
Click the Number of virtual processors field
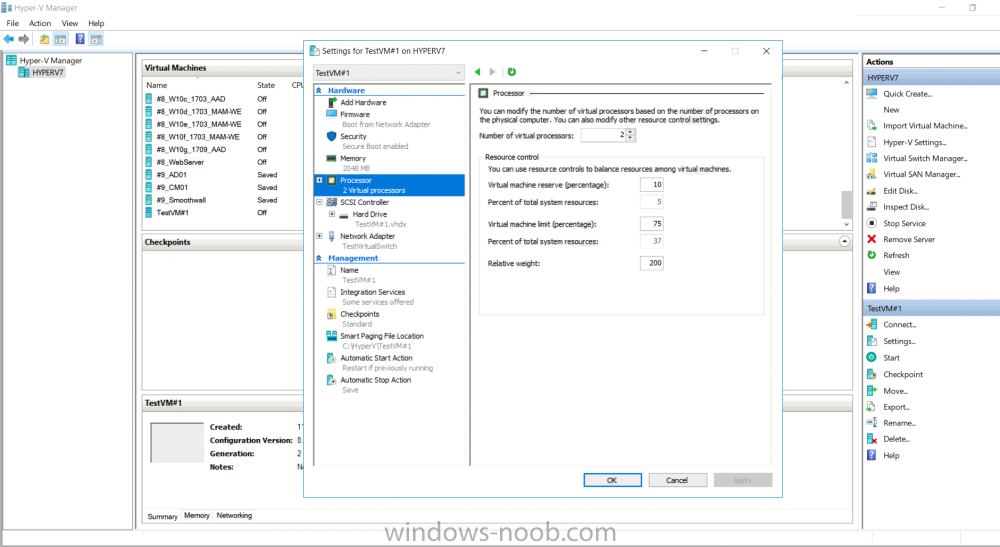604,135
